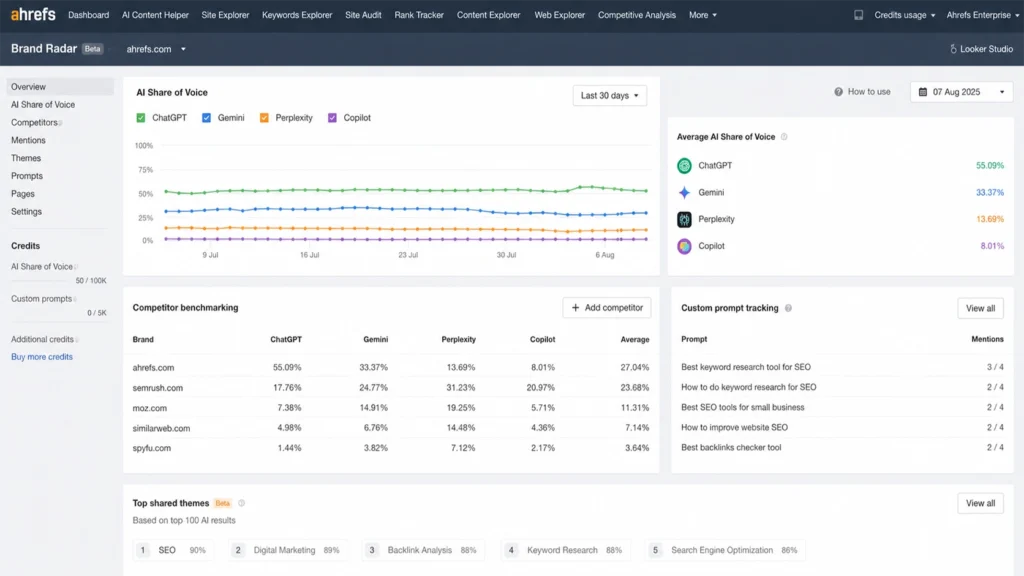Click View all for Top shared themes
The width and height of the screenshot is (1024, 576).
[980, 504]
